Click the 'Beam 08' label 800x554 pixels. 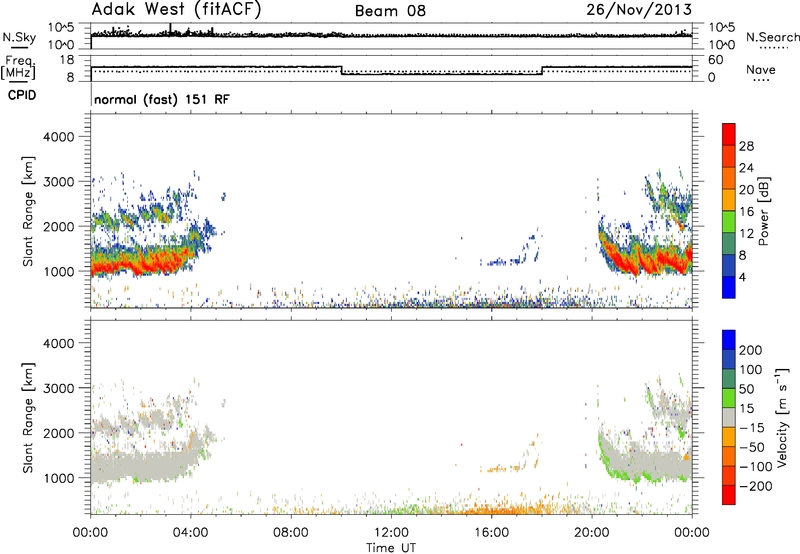click(x=390, y=11)
